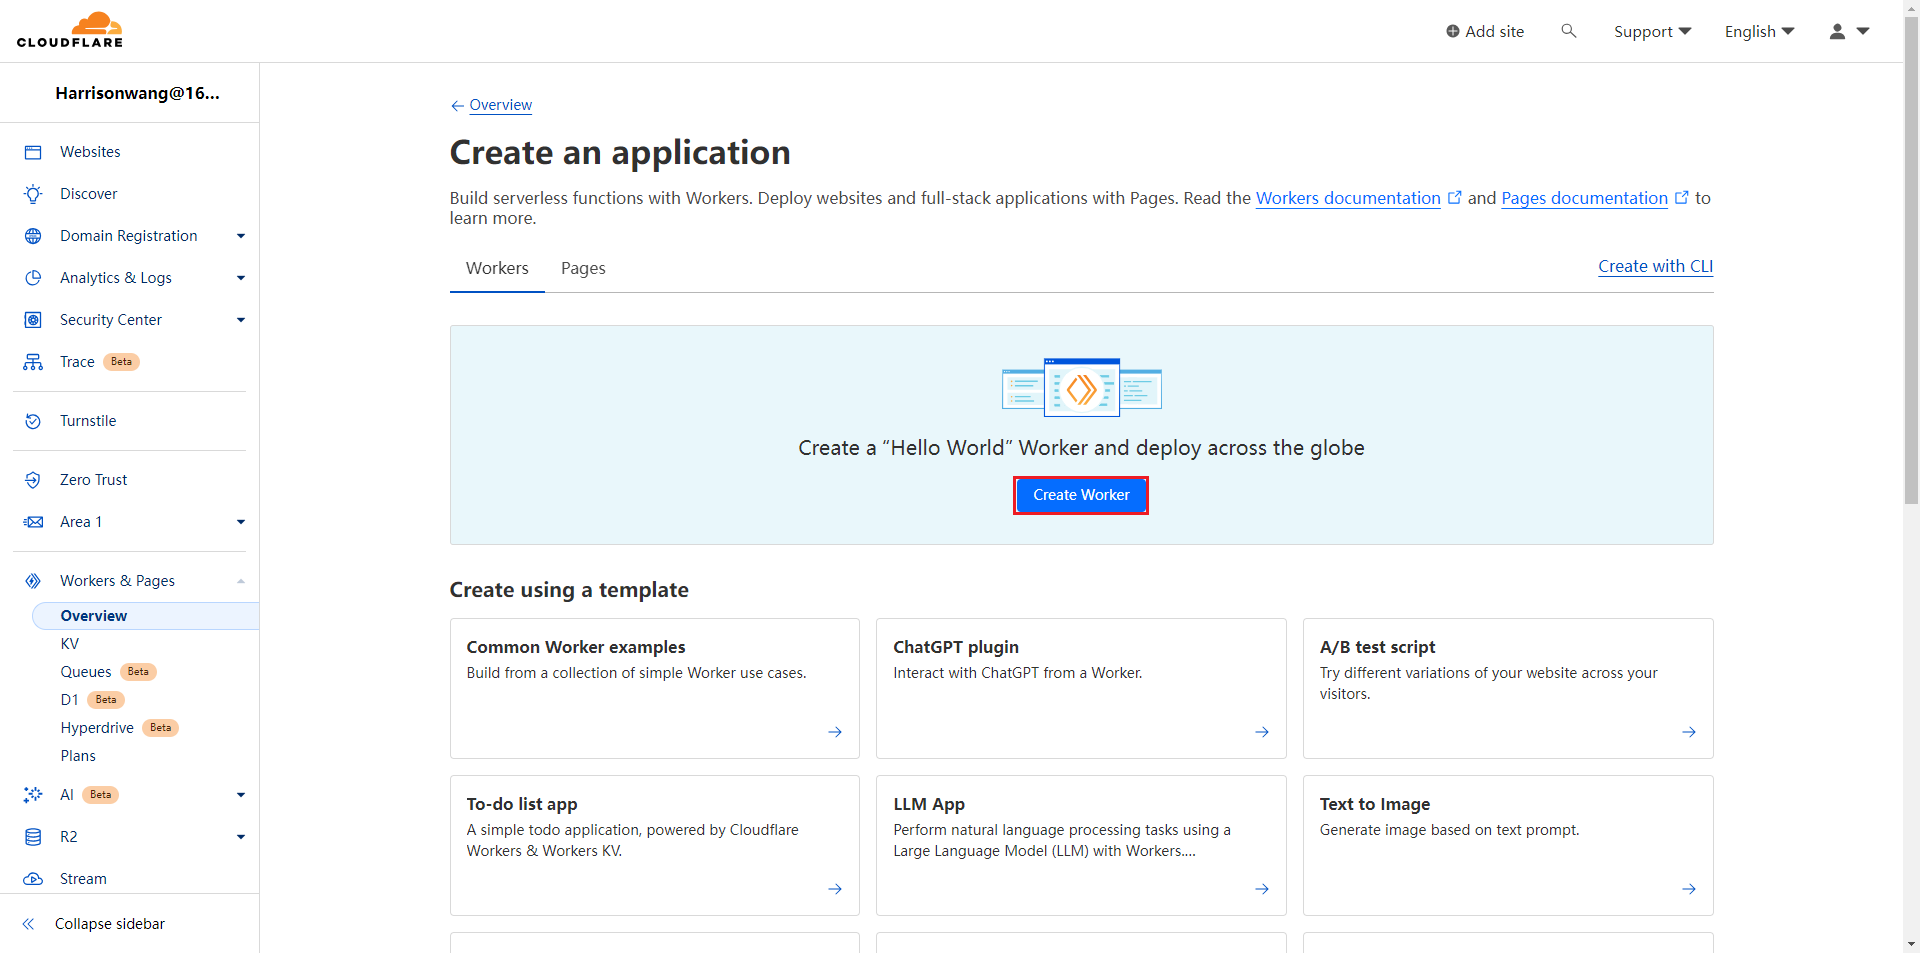Click the Stream cloud icon

(33, 879)
